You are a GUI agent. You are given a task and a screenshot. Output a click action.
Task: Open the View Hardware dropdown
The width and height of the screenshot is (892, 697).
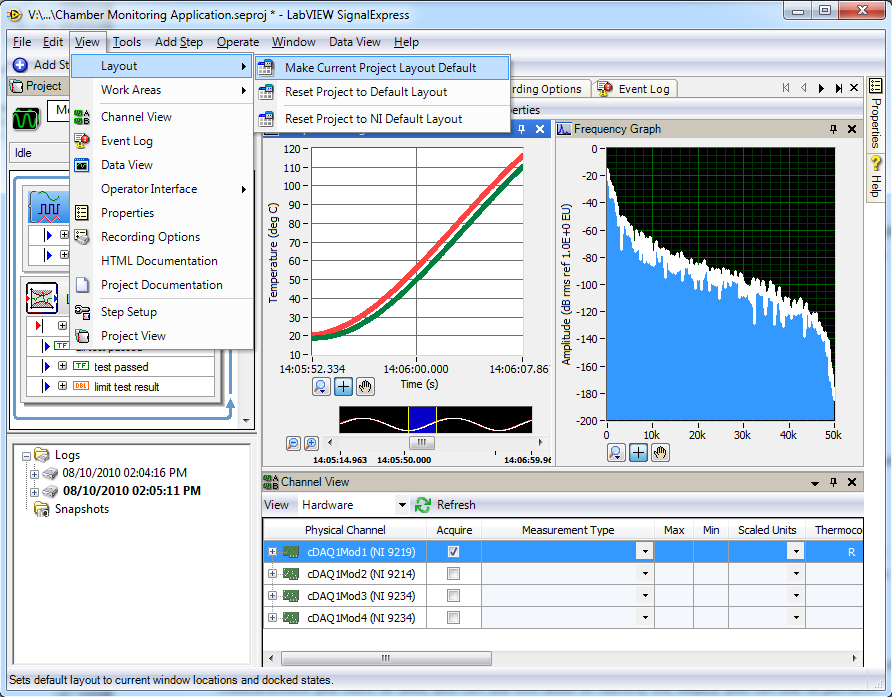point(402,505)
